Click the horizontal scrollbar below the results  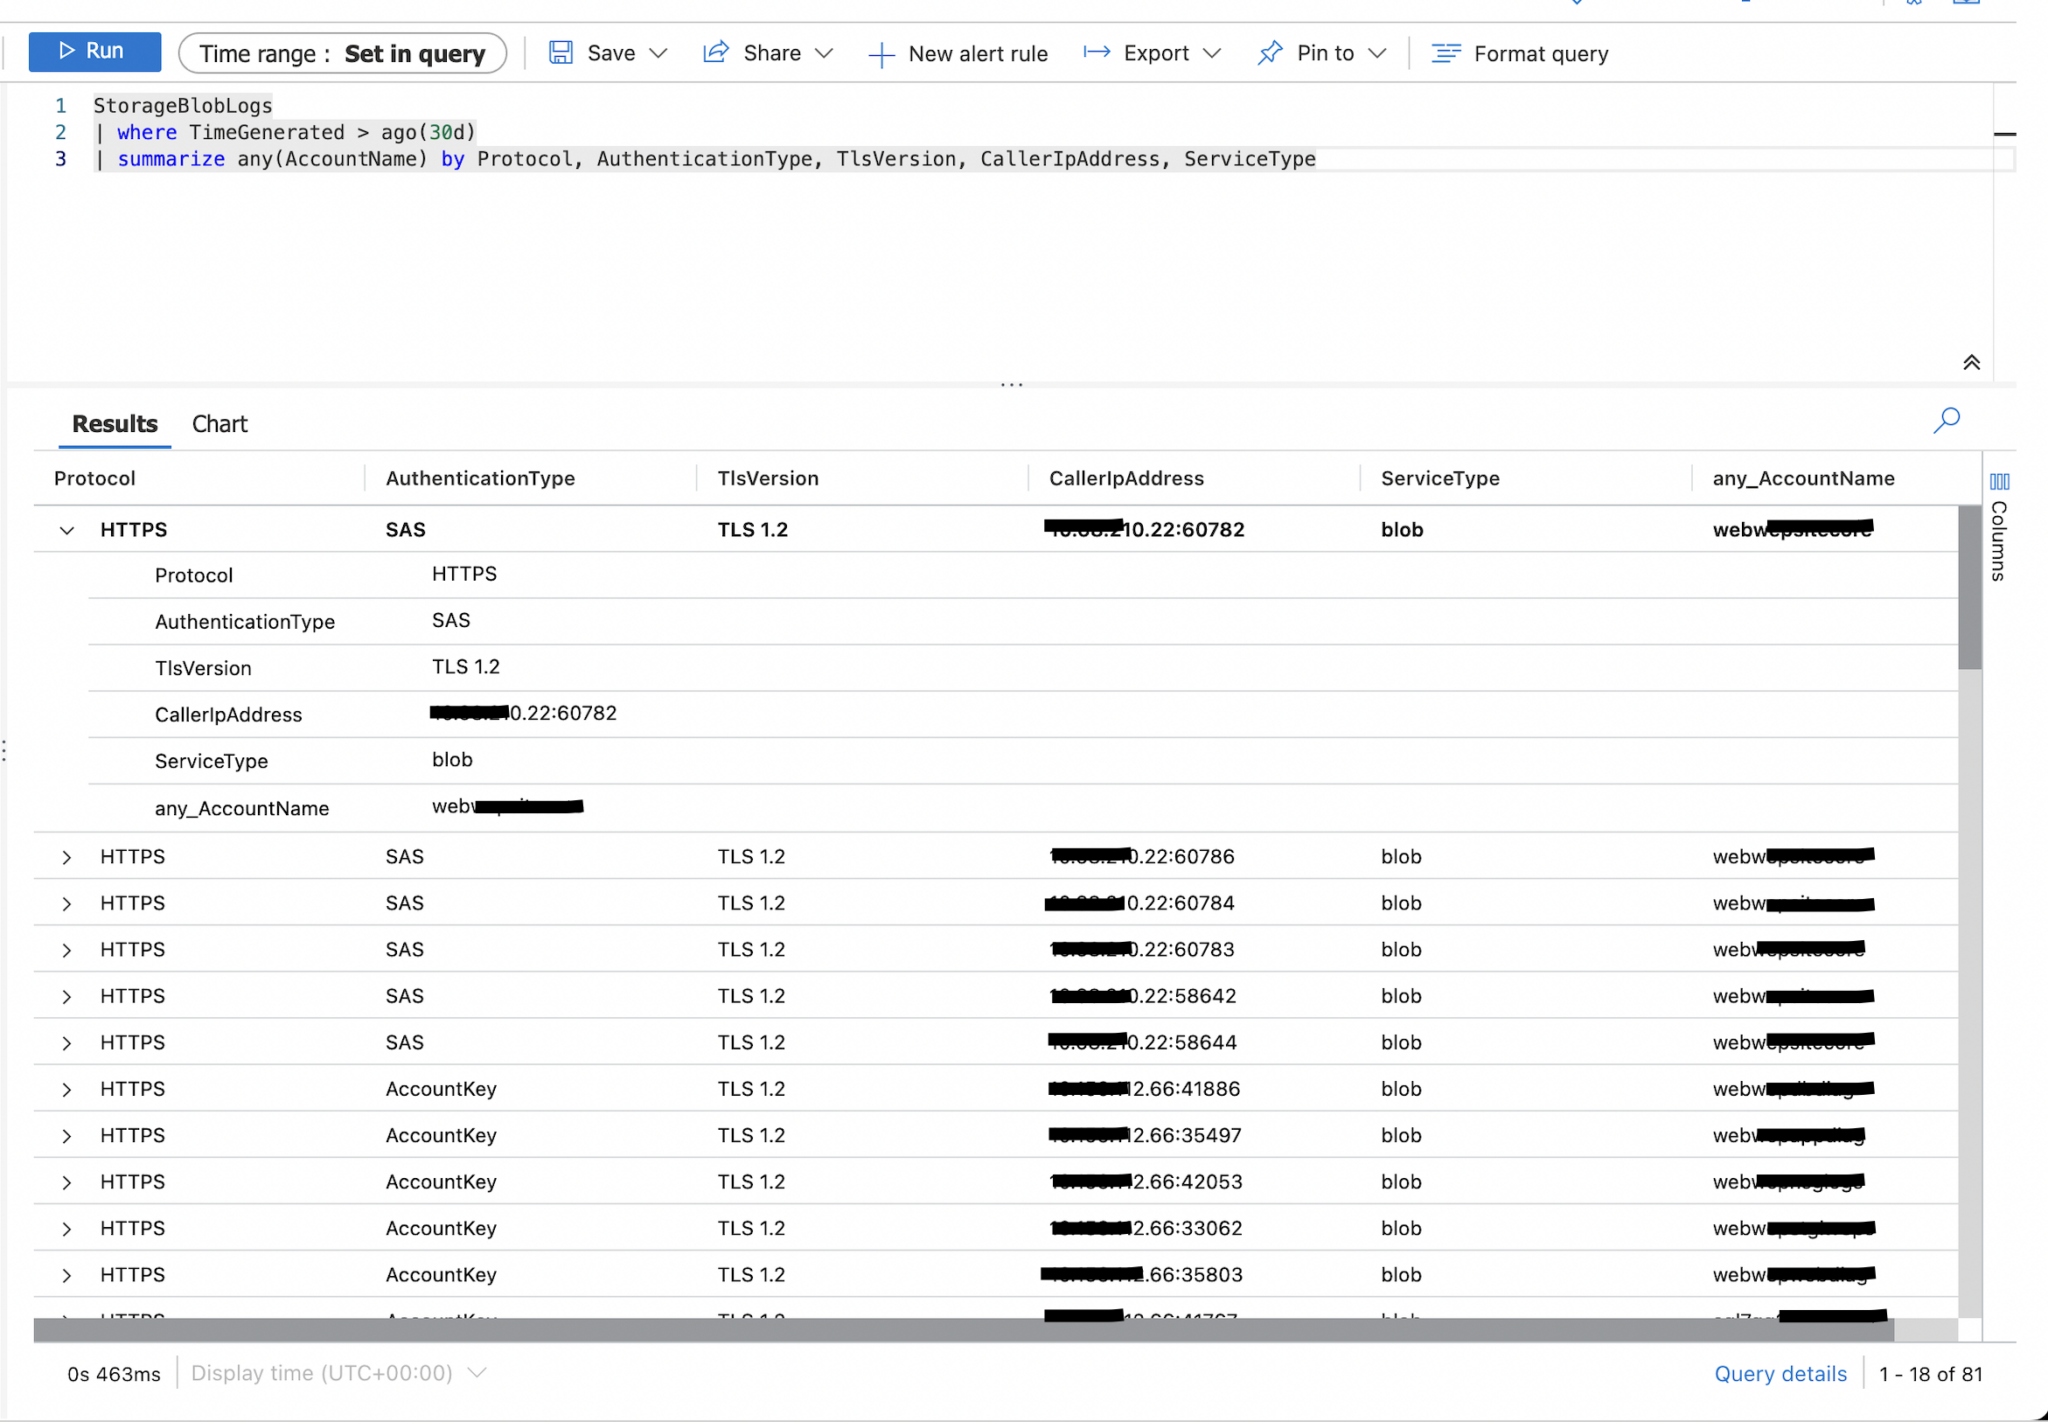pos(960,1330)
